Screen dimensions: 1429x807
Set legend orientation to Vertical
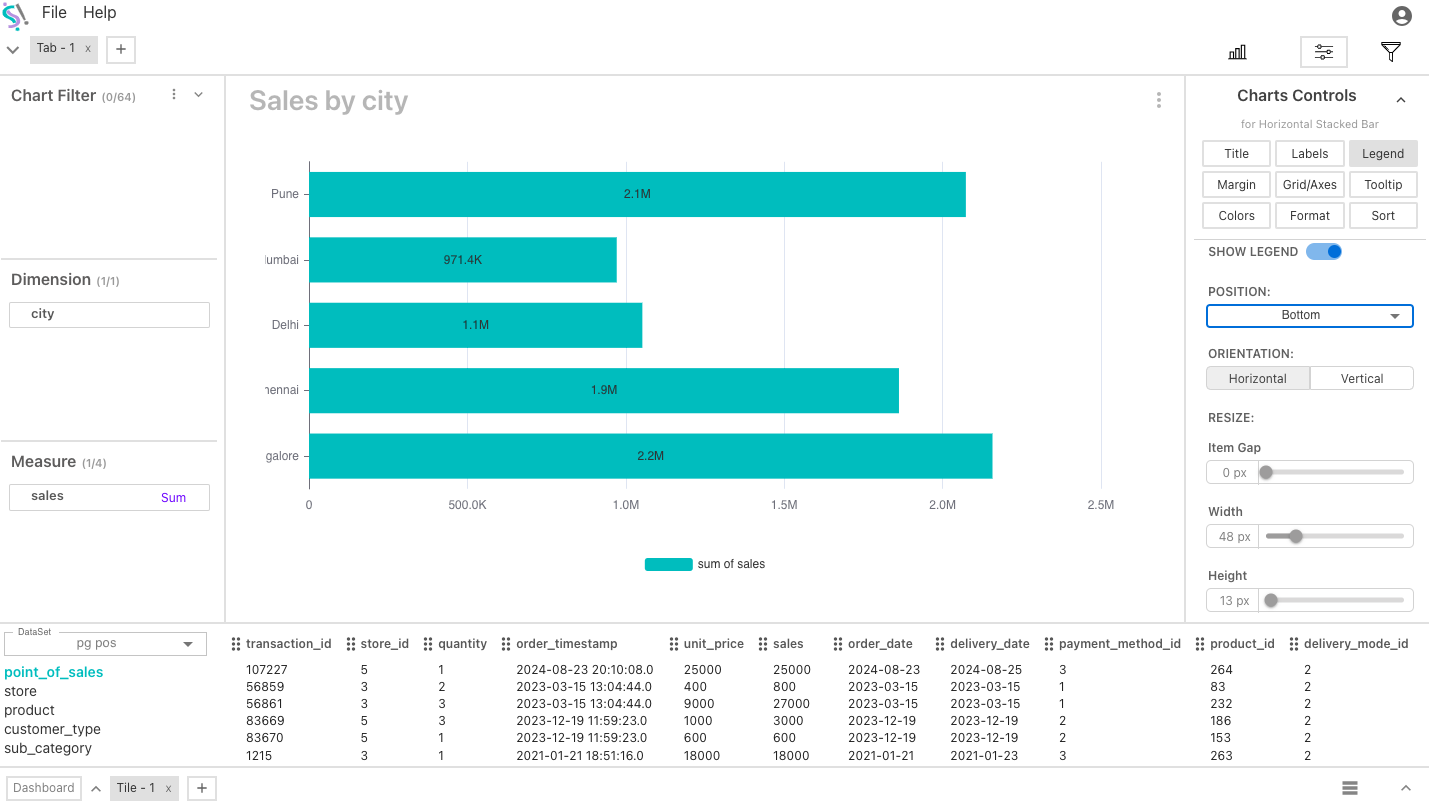pyautogui.click(x=1362, y=378)
